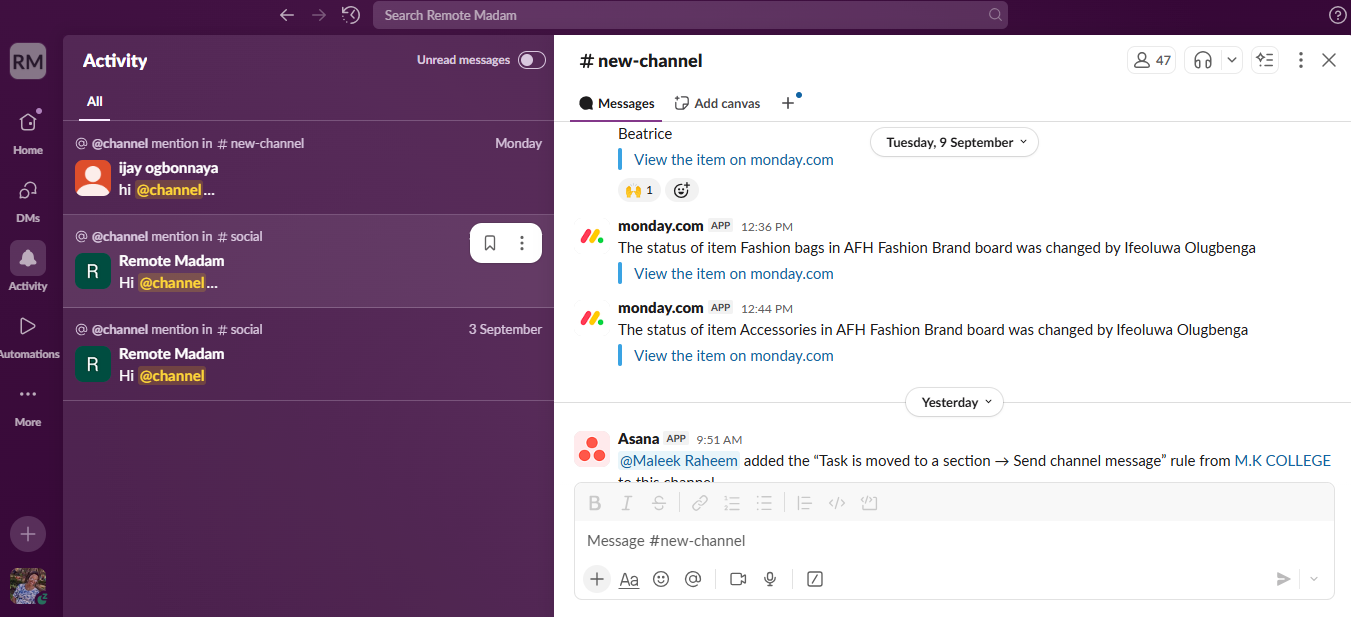This screenshot has width=1351, height=617.
Task: Open the # new-channel title details
Action: point(641,60)
